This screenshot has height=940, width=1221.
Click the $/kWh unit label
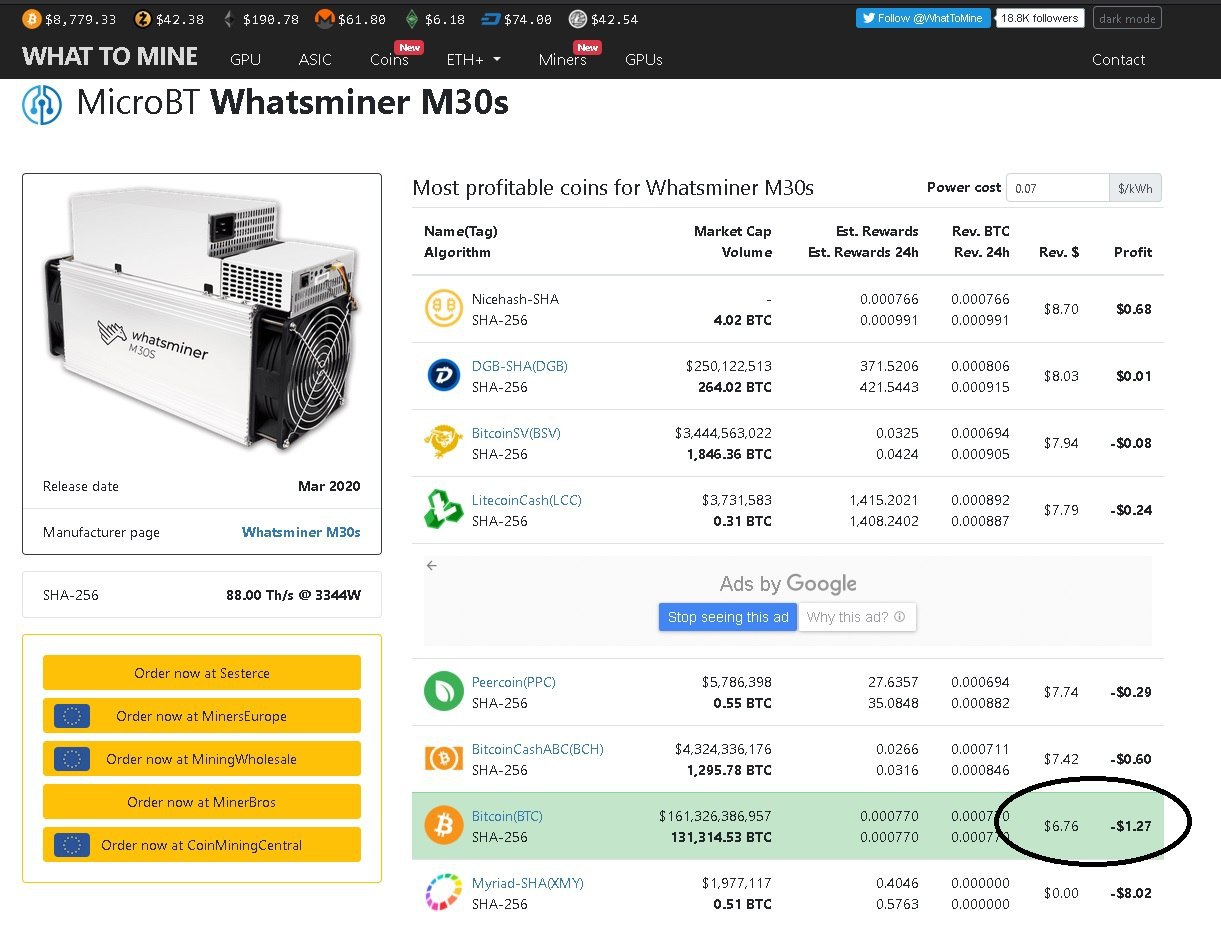click(1135, 188)
